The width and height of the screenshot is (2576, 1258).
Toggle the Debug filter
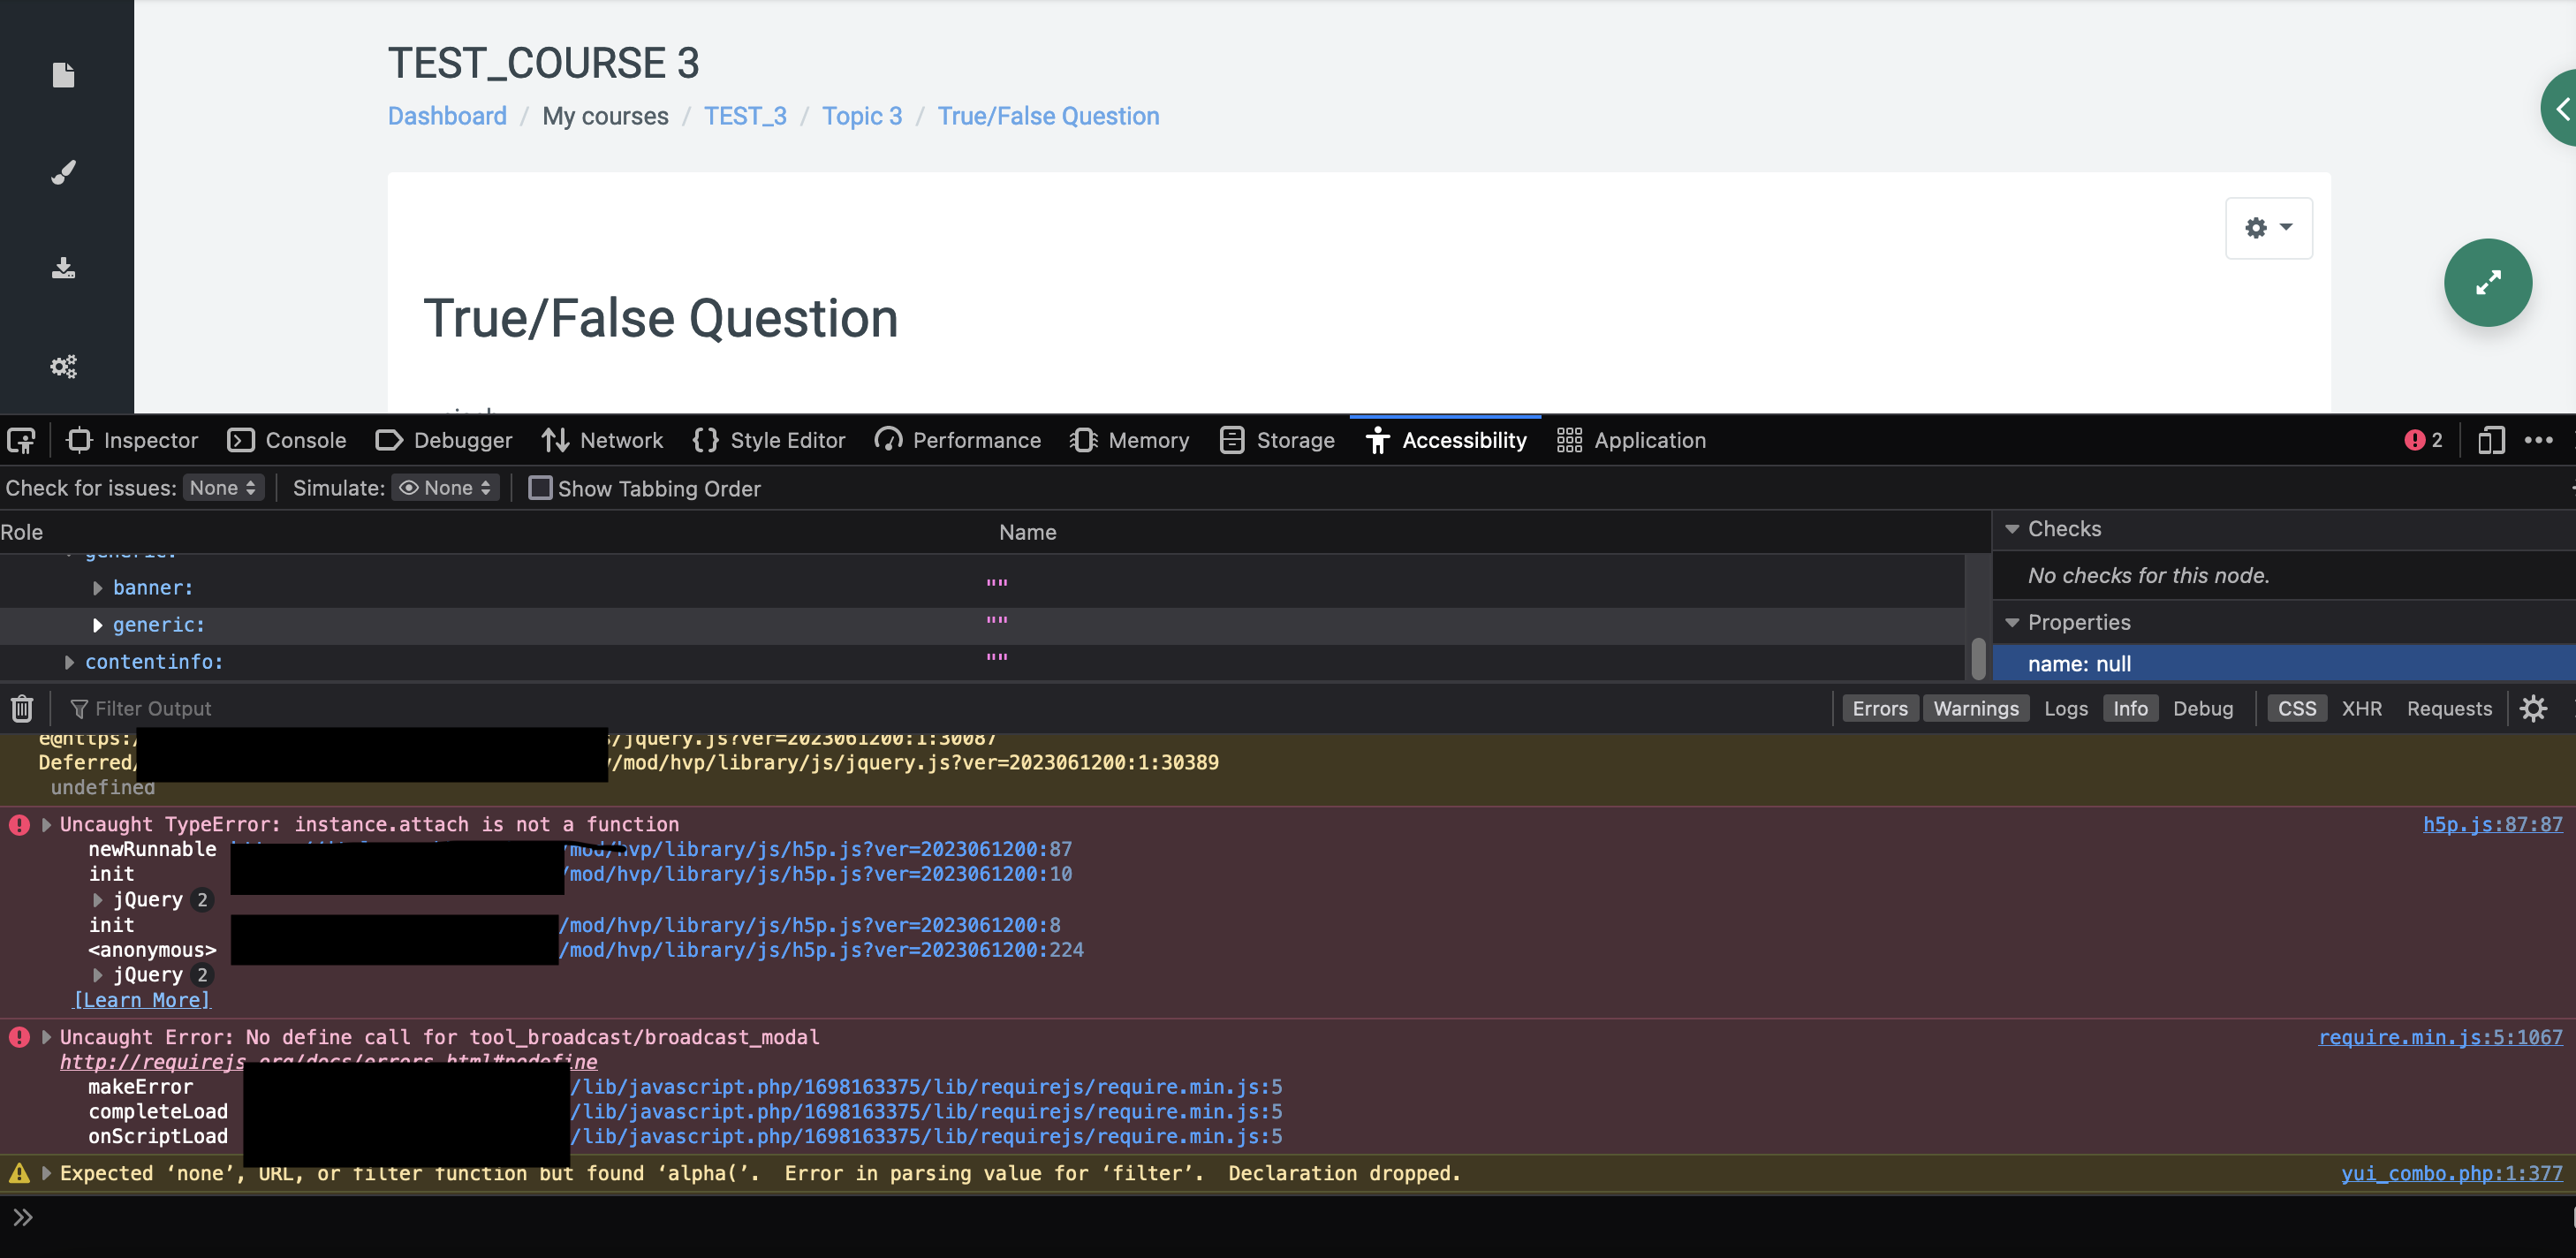2202,708
